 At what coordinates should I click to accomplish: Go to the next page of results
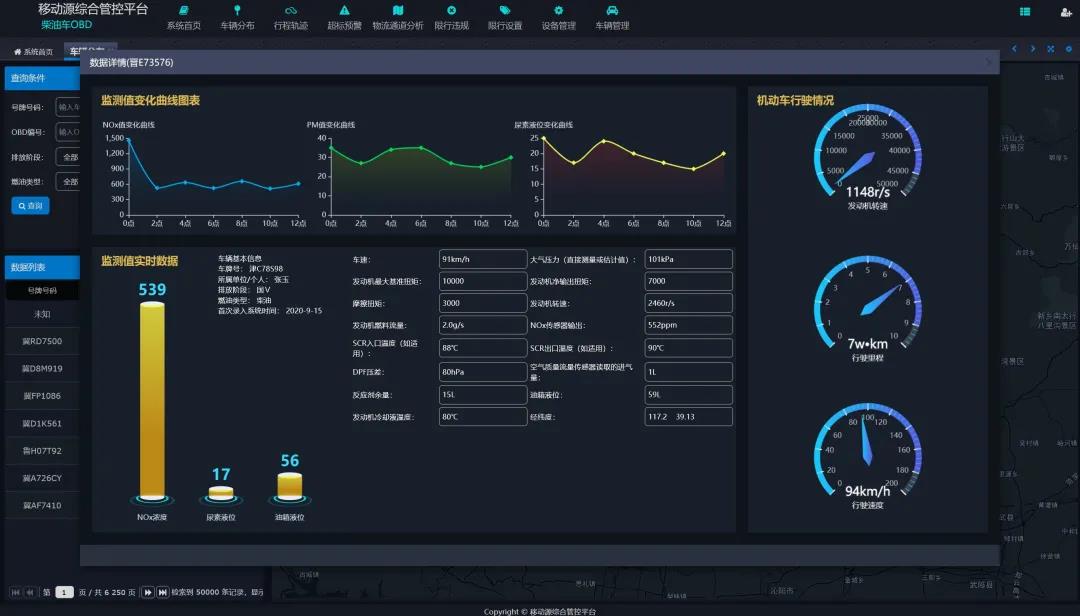click(147, 592)
